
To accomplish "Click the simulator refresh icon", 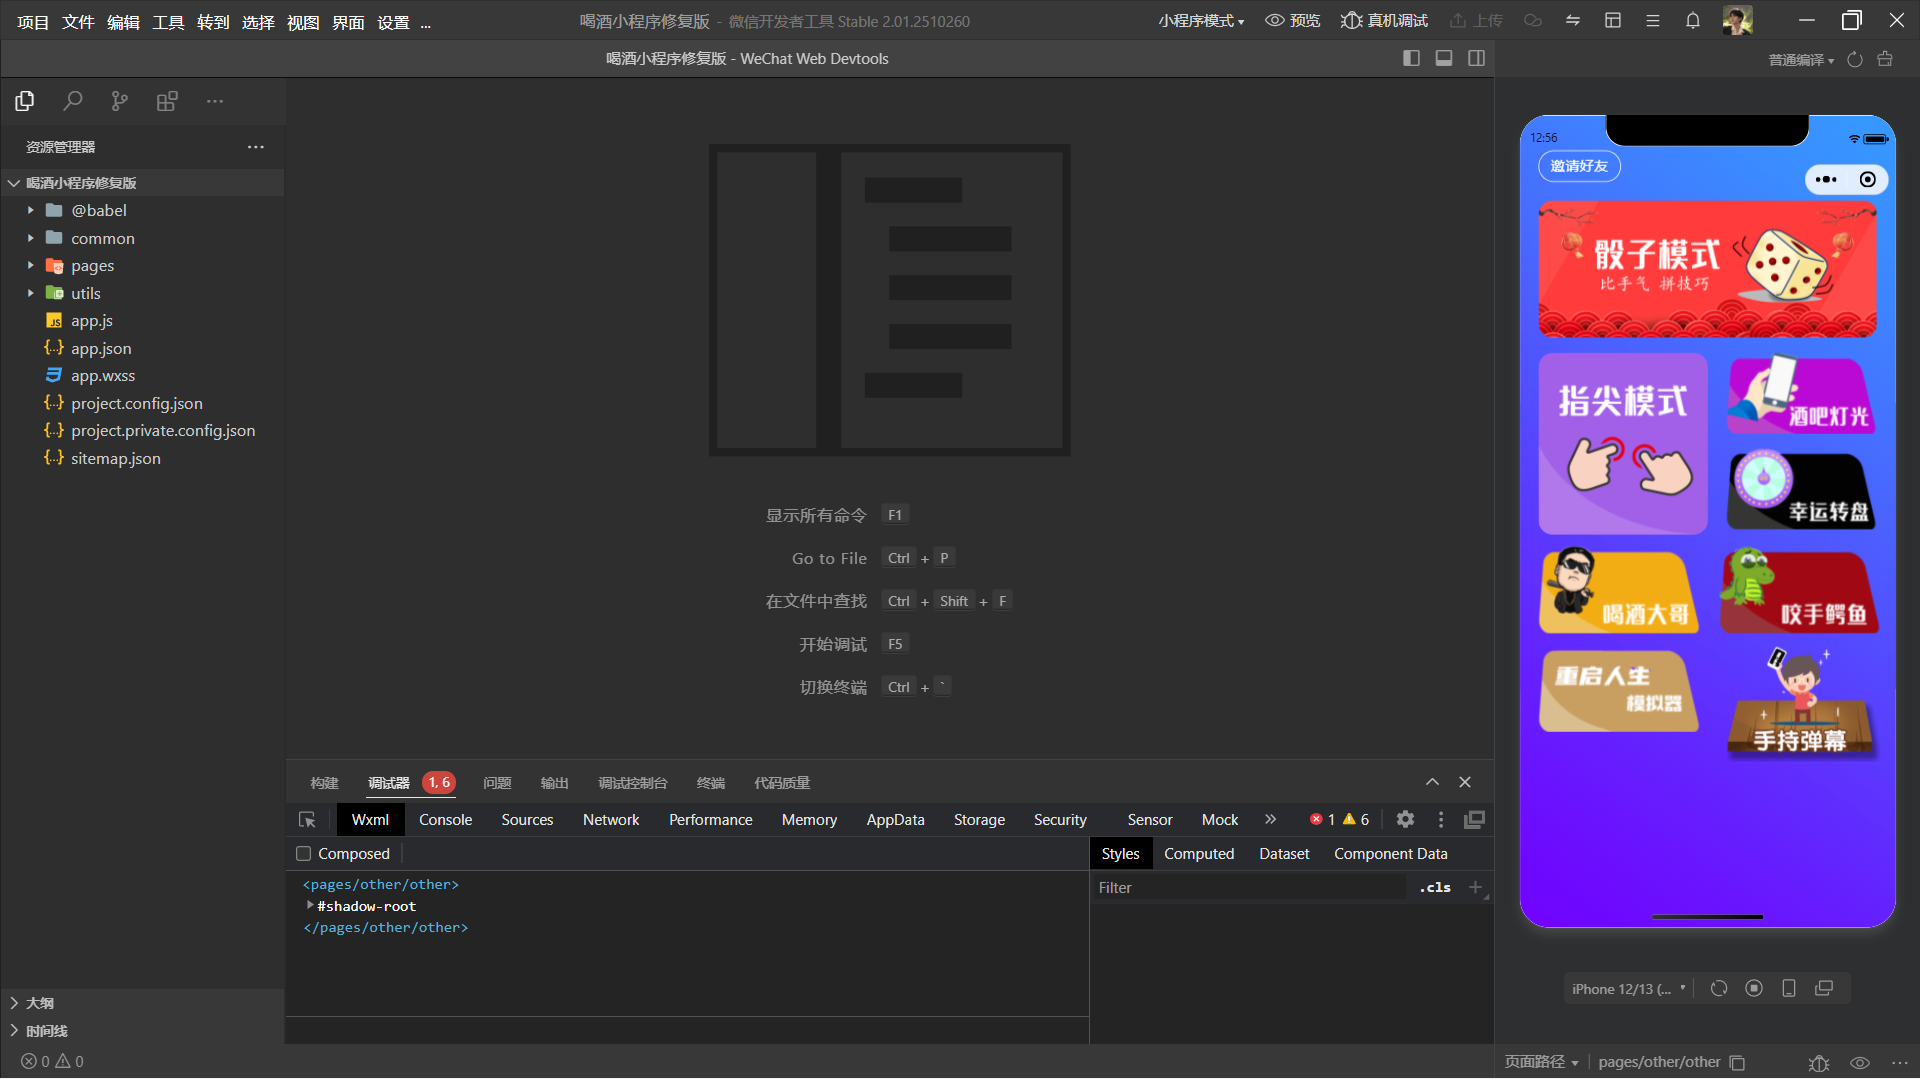I will (x=1718, y=989).
